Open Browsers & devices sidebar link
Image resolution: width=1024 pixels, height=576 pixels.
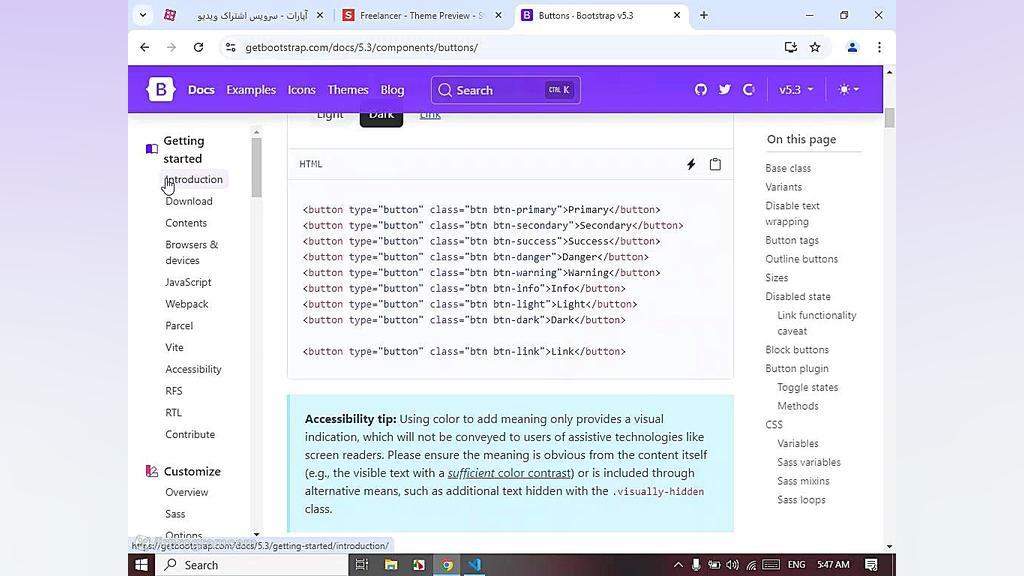coord(192,252)
